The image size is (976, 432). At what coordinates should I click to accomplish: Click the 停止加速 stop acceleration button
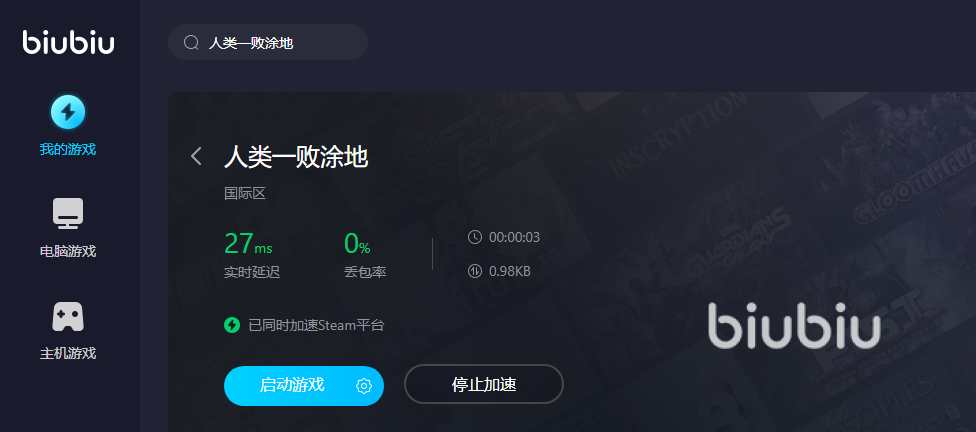[484, 385]
